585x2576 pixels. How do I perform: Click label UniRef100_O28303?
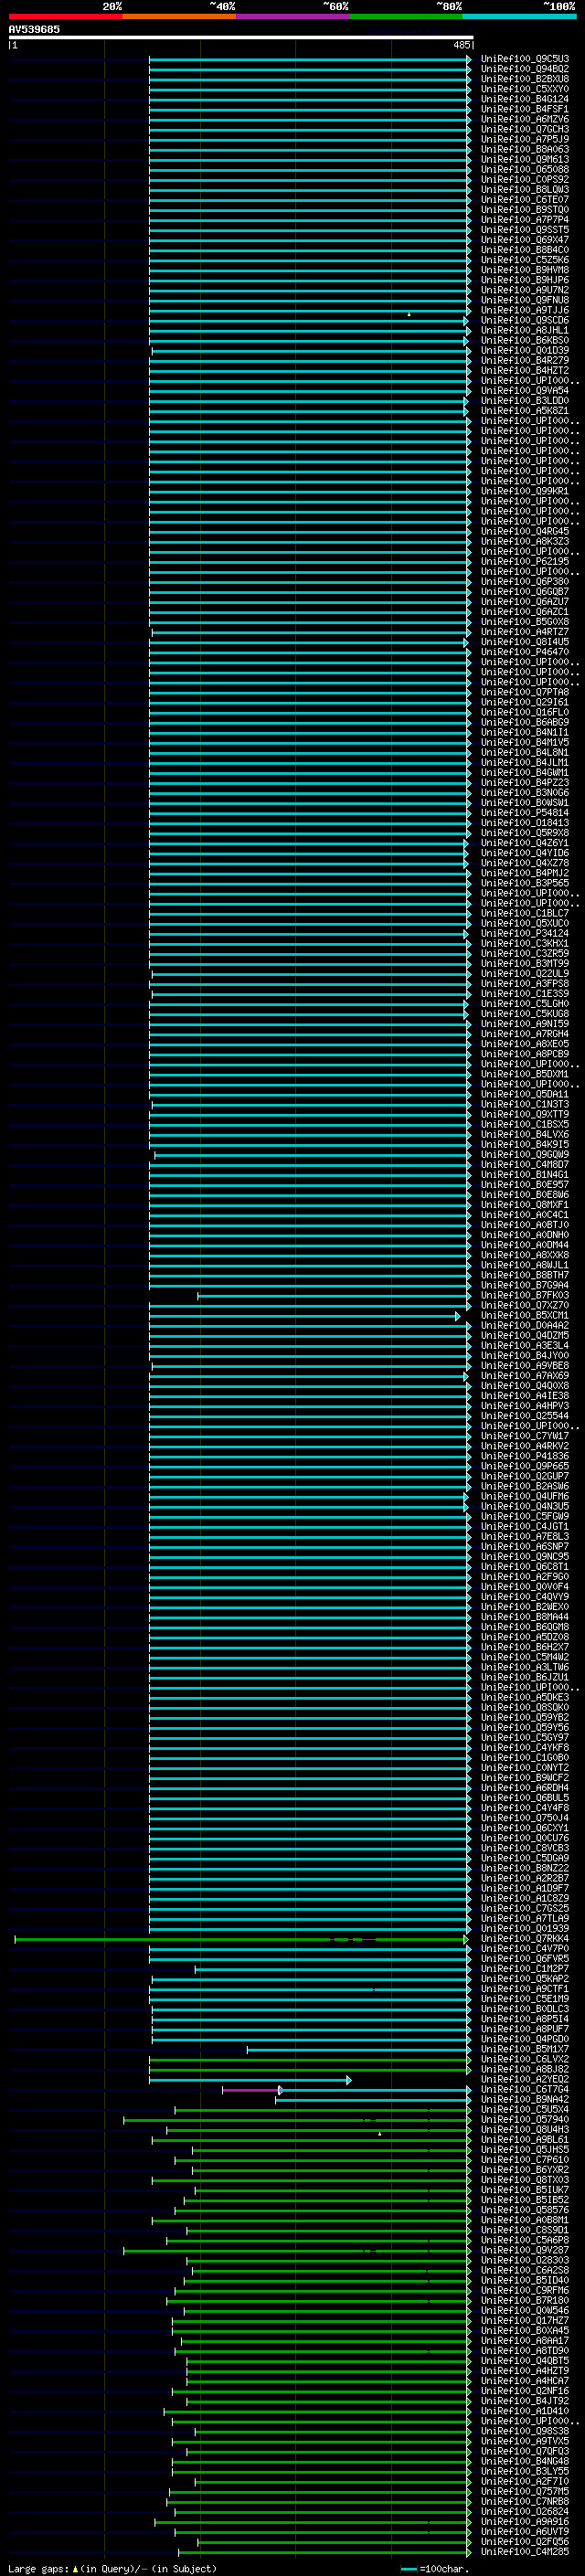click(x=525, y=2260)
